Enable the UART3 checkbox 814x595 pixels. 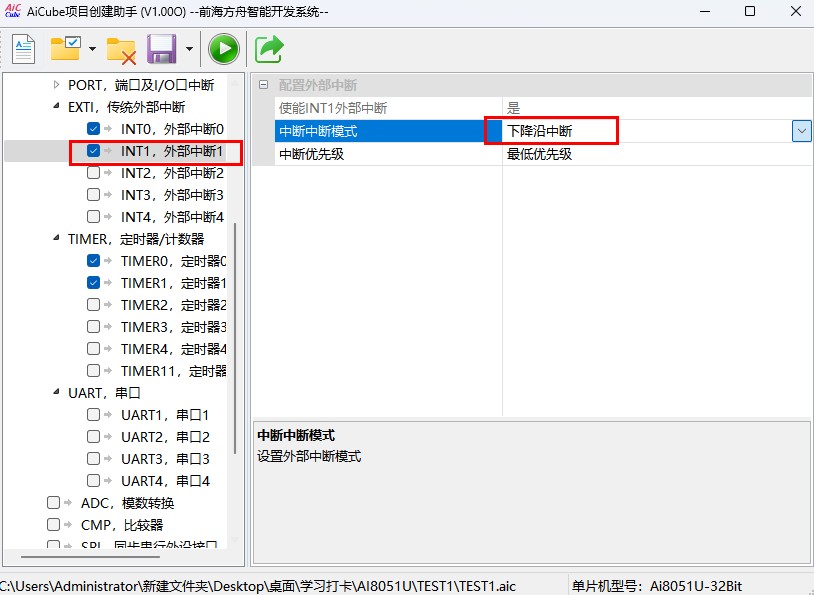tap(93, 458)
